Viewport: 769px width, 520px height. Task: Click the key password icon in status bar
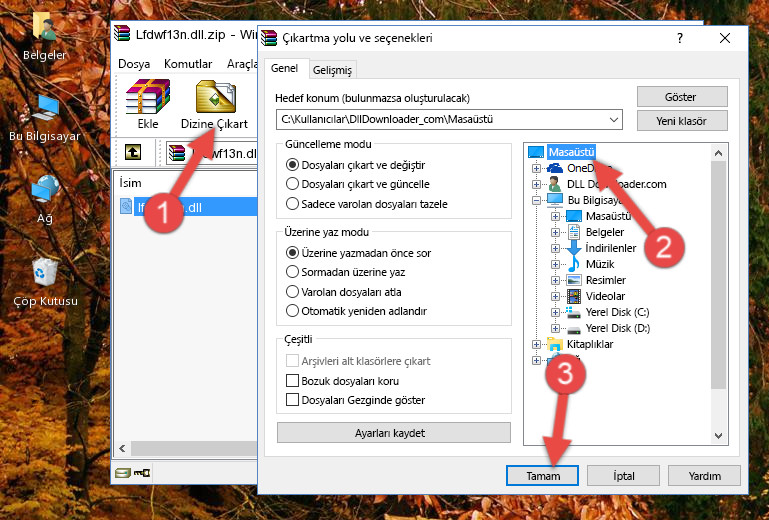point(142,473)
